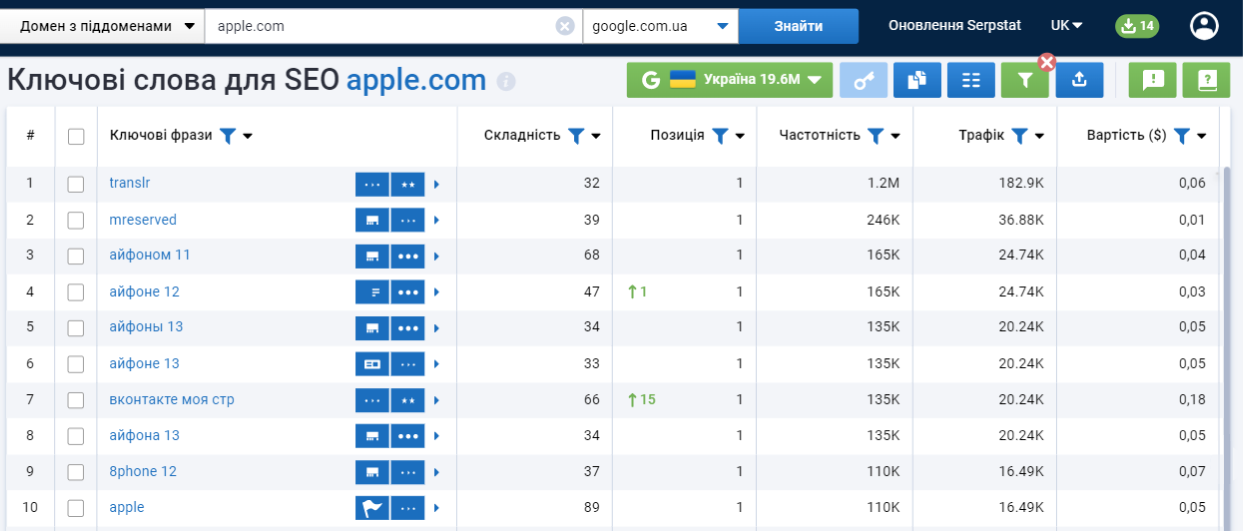Click the shop SERP feature icon in mreserved row

(372, 220)
